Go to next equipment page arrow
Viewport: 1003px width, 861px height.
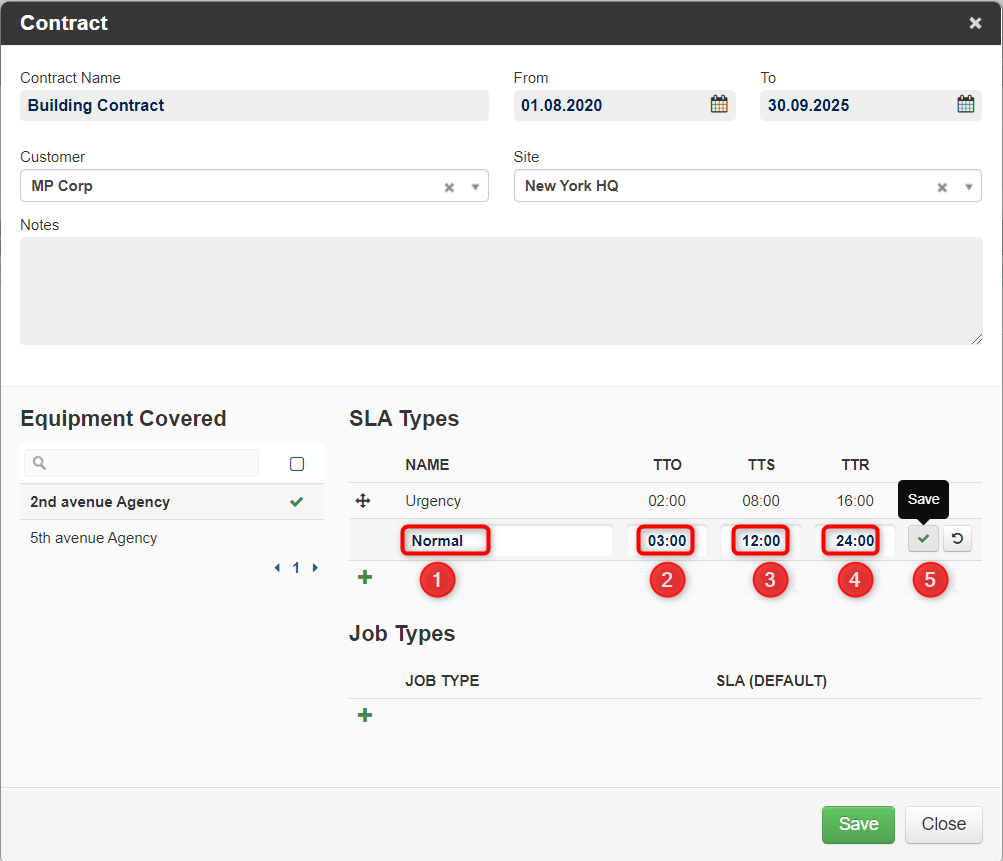click(x=315, y=567)
